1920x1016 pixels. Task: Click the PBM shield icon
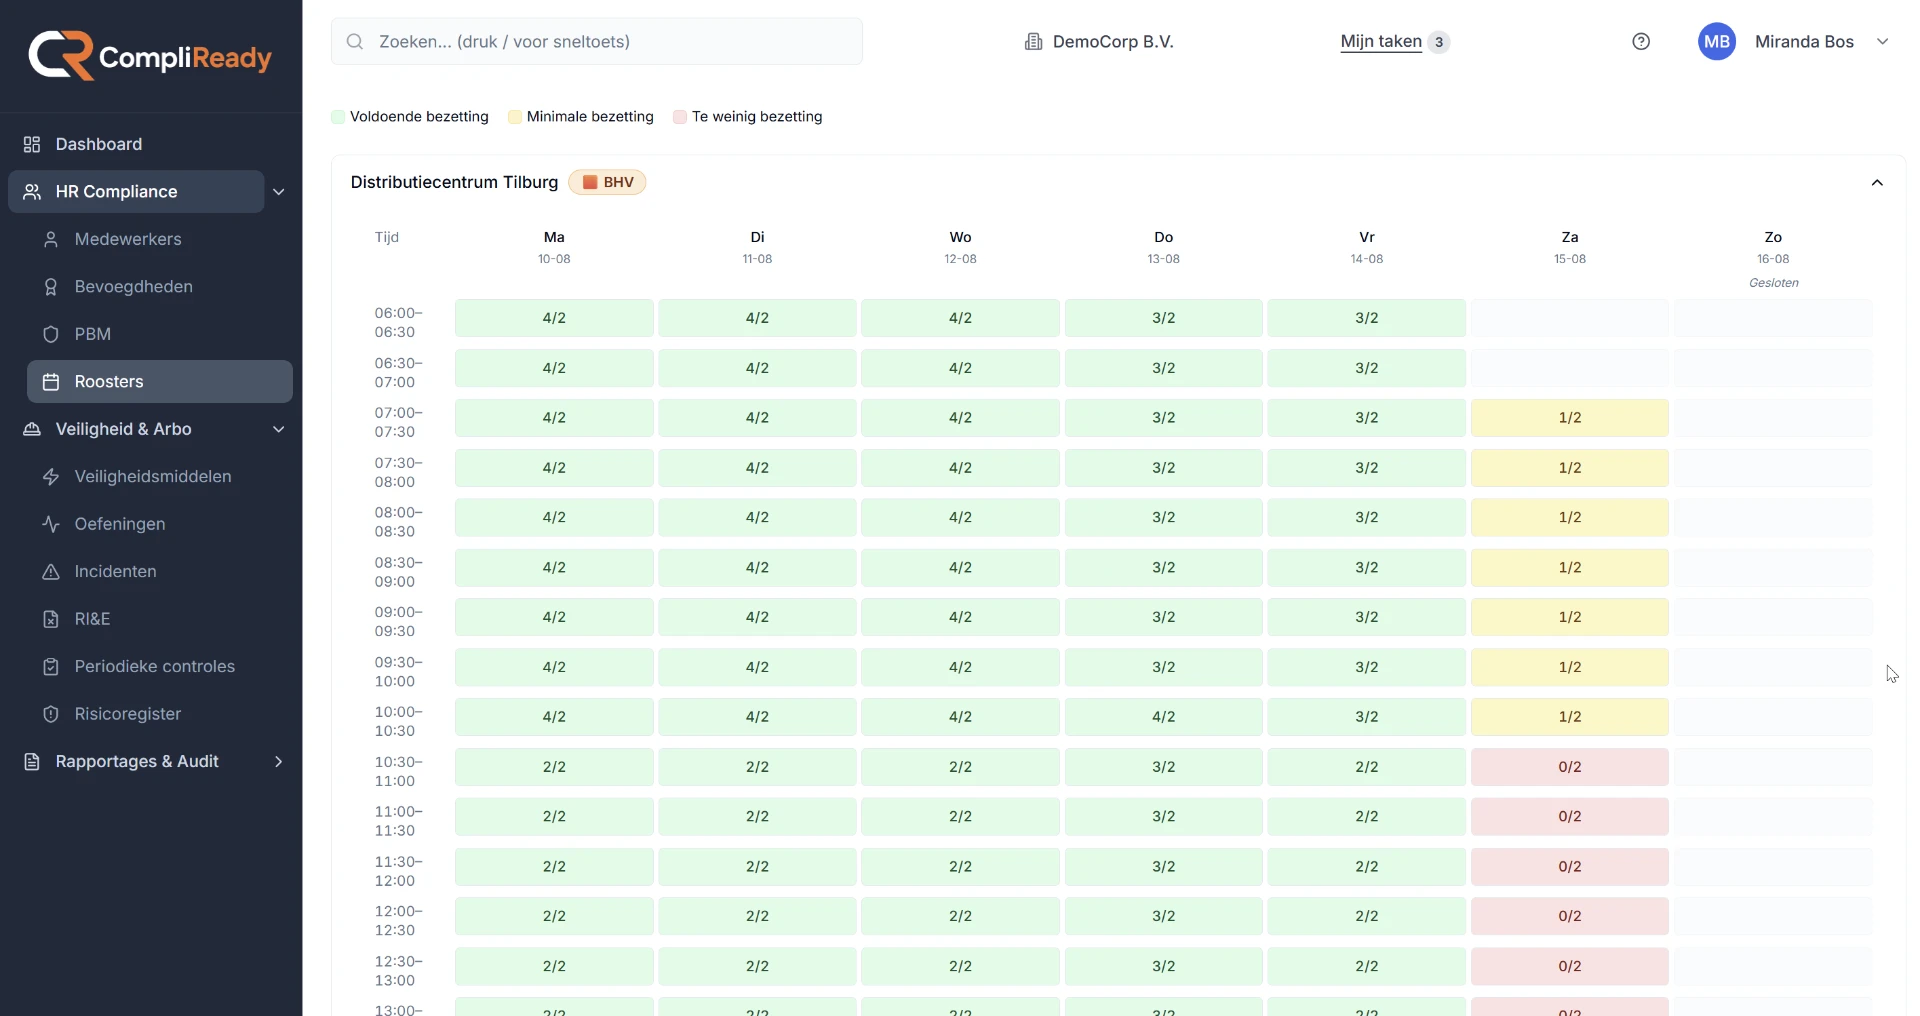coord(51,334)
